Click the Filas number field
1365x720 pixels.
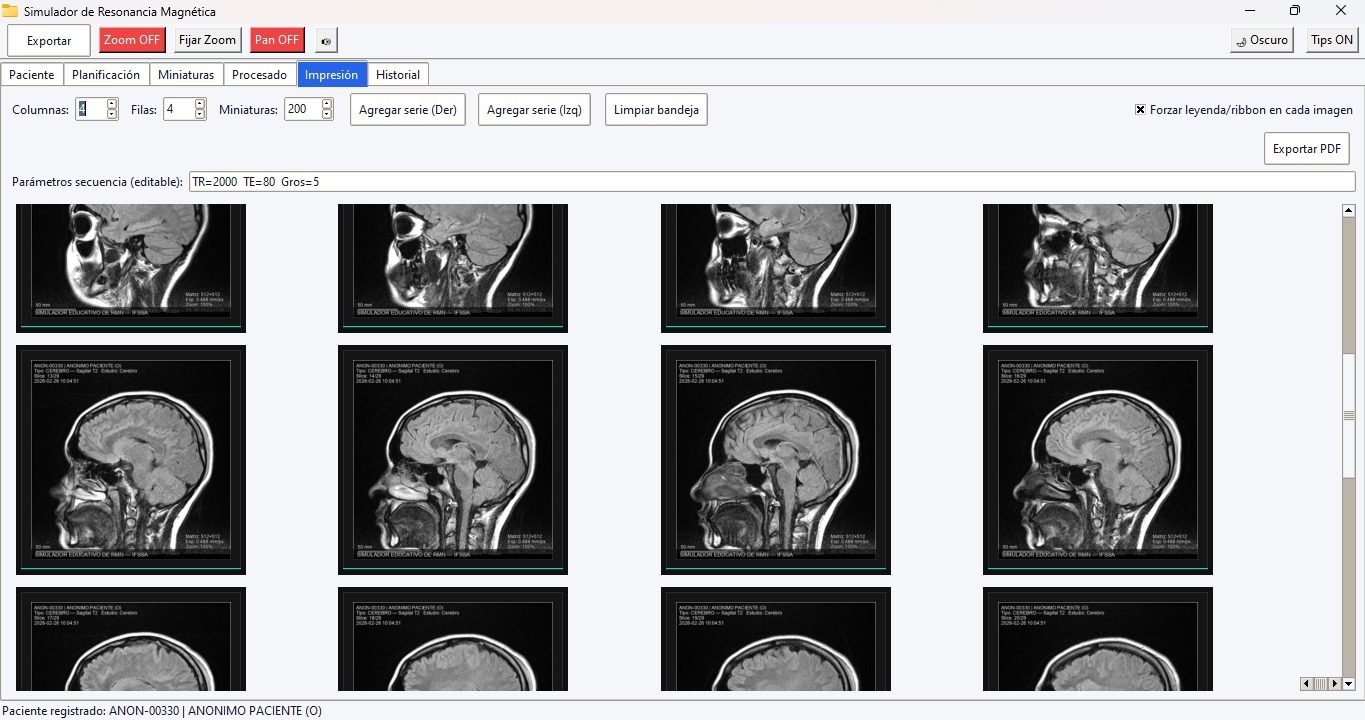pos(179,109)
